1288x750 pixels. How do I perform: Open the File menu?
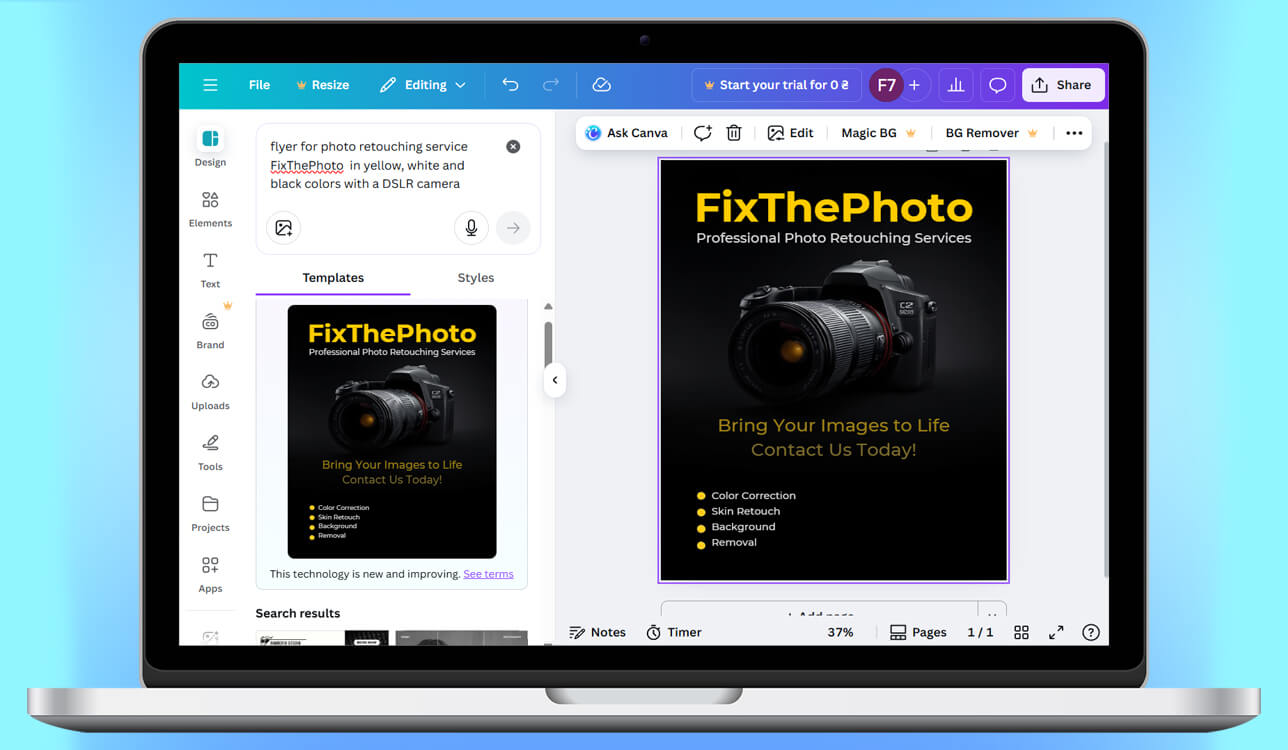259,85
